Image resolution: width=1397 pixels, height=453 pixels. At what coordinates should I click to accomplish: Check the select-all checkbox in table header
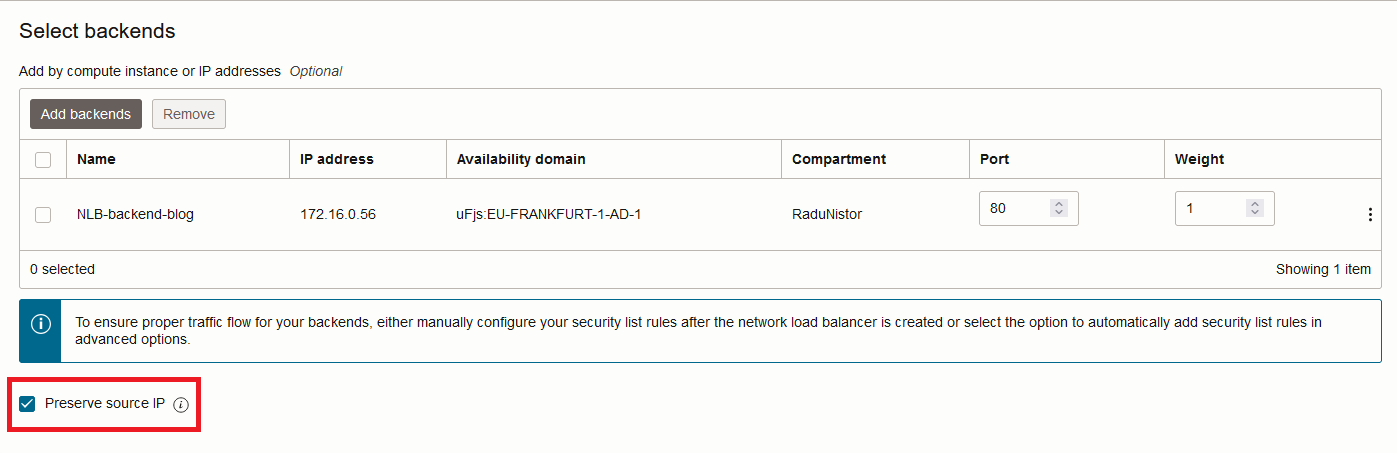[43, 159]
